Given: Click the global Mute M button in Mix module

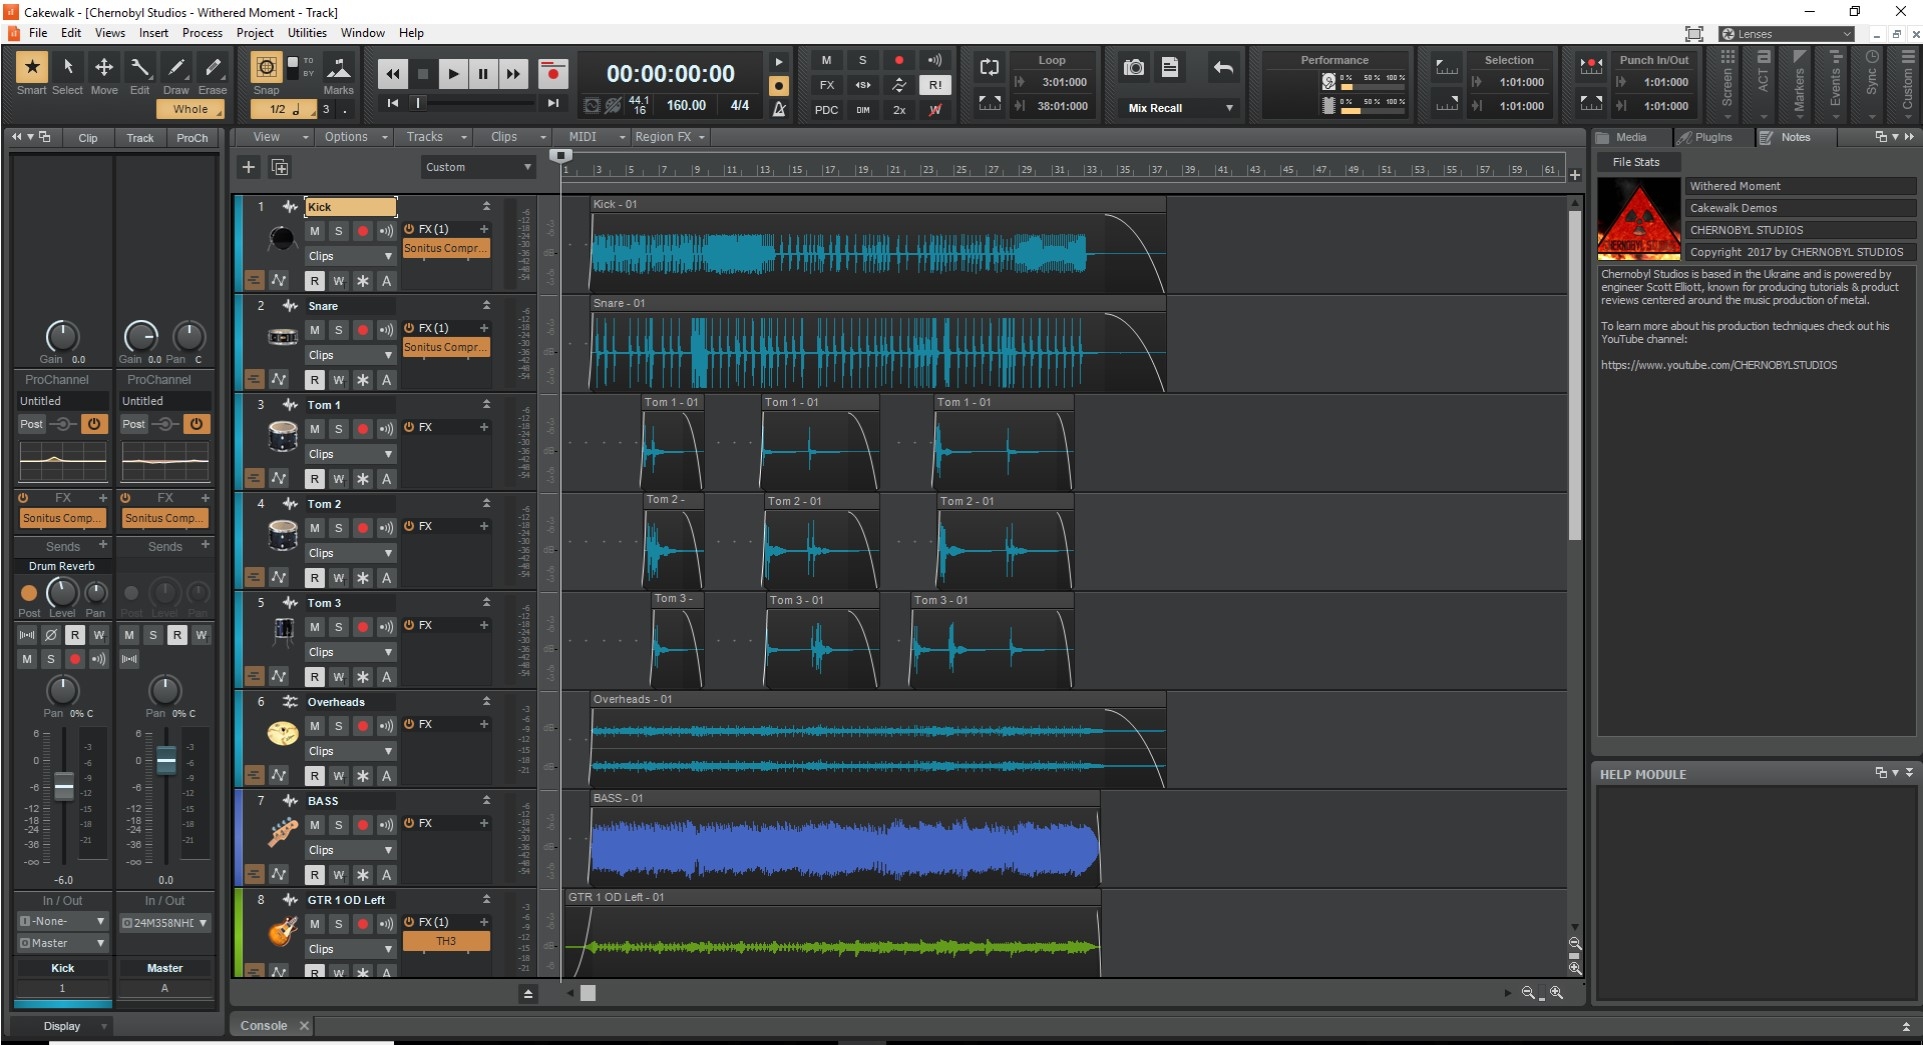Looking at the screenshot, I should click(826, 60).
